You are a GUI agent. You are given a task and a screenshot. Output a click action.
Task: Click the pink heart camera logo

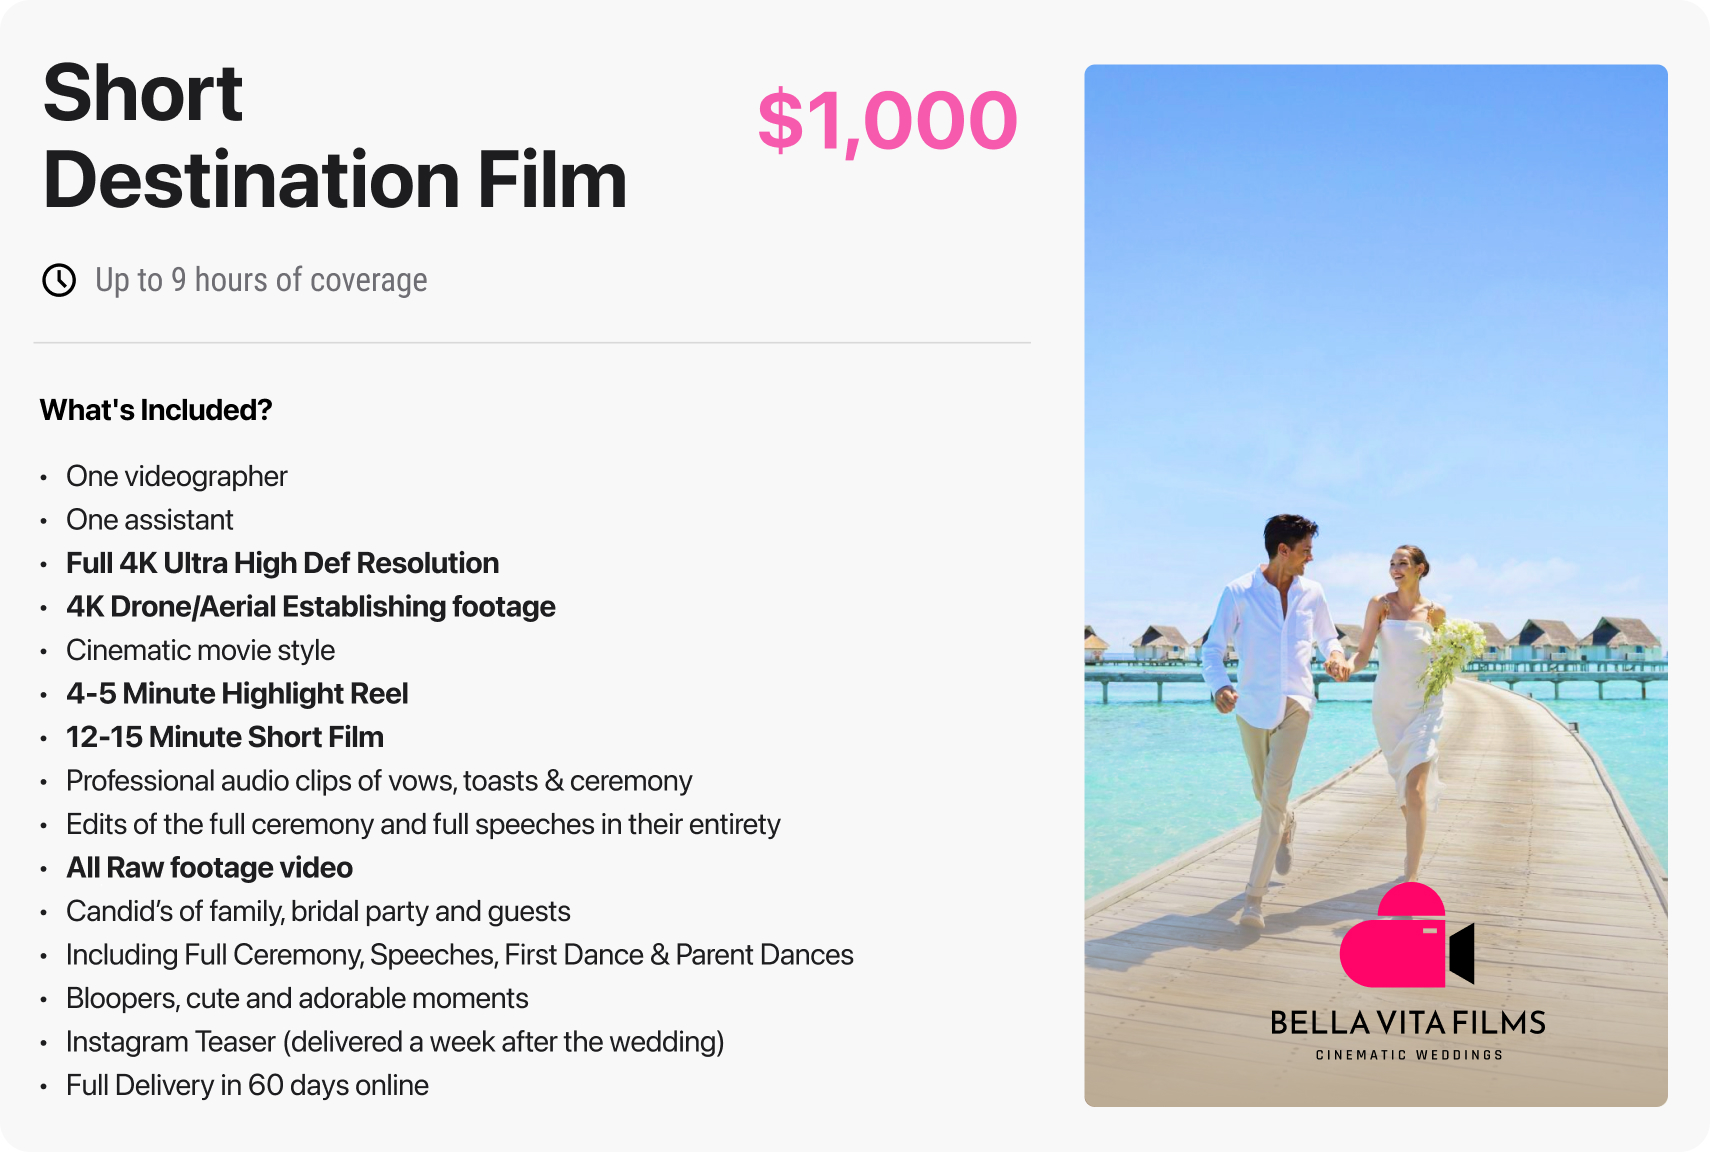click(1405, 937)
